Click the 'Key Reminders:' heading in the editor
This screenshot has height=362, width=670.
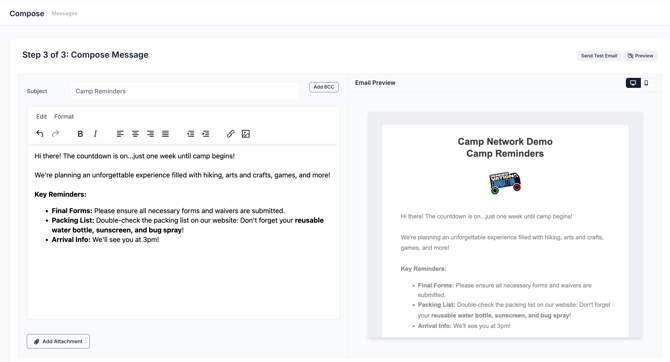coord(60,194)
